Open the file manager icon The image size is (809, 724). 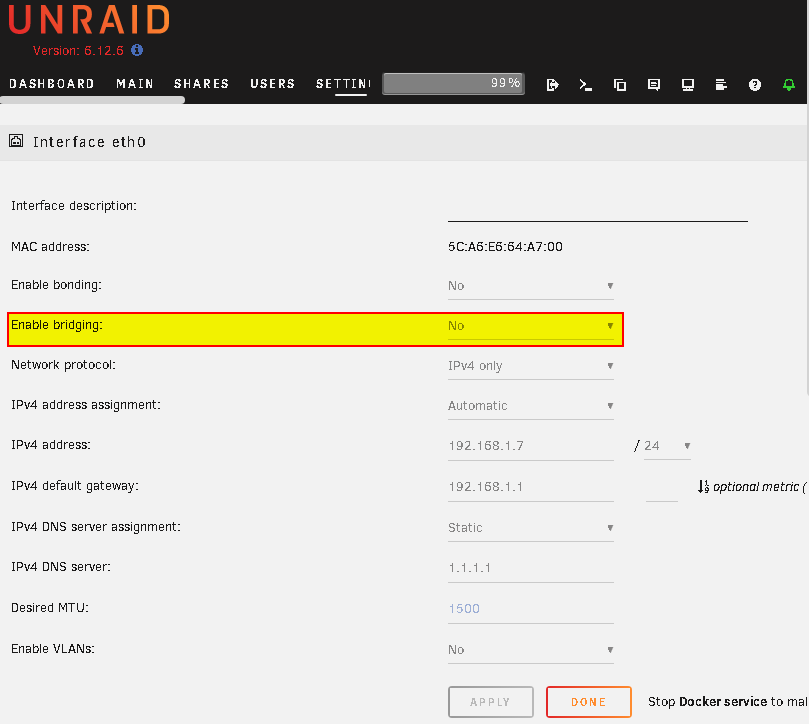coord(620,85)
